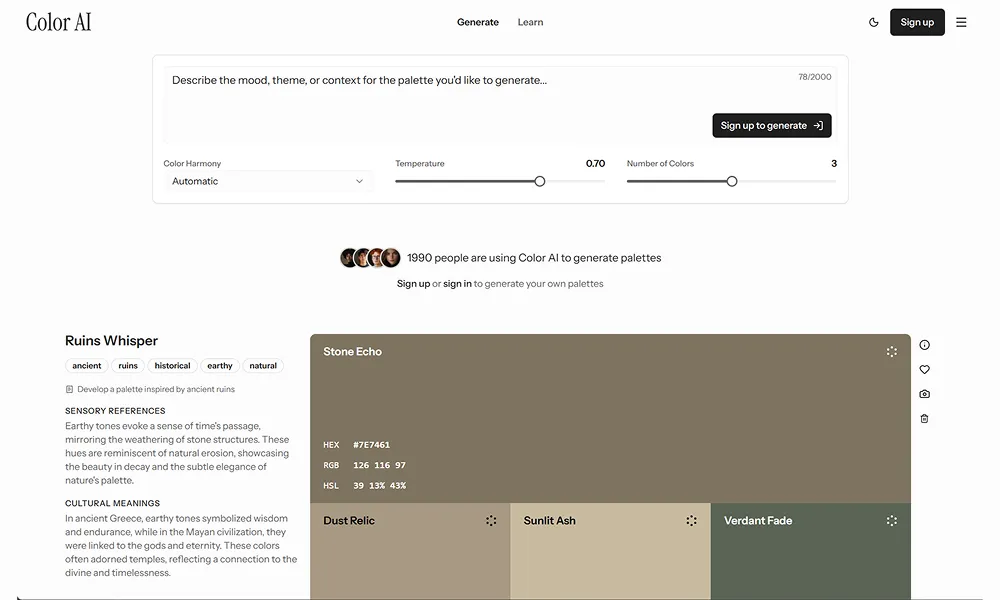Select the earthy tag

pyautogui.click(x=220, y=366)
